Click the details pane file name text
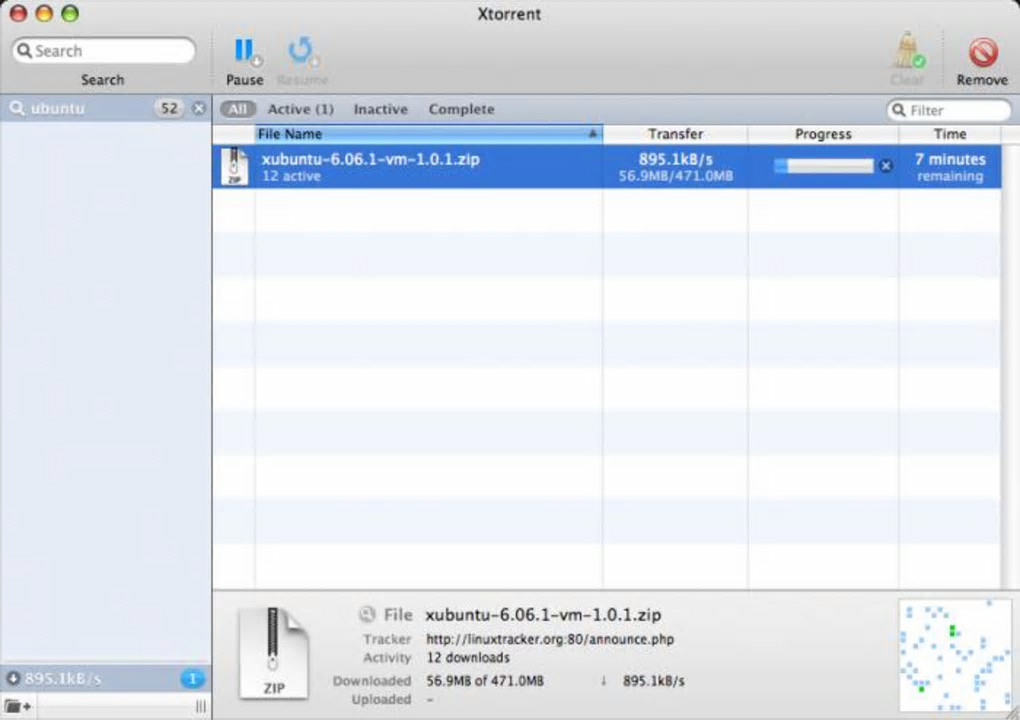This screenshot has width=1020, height=720. (543, 615)
